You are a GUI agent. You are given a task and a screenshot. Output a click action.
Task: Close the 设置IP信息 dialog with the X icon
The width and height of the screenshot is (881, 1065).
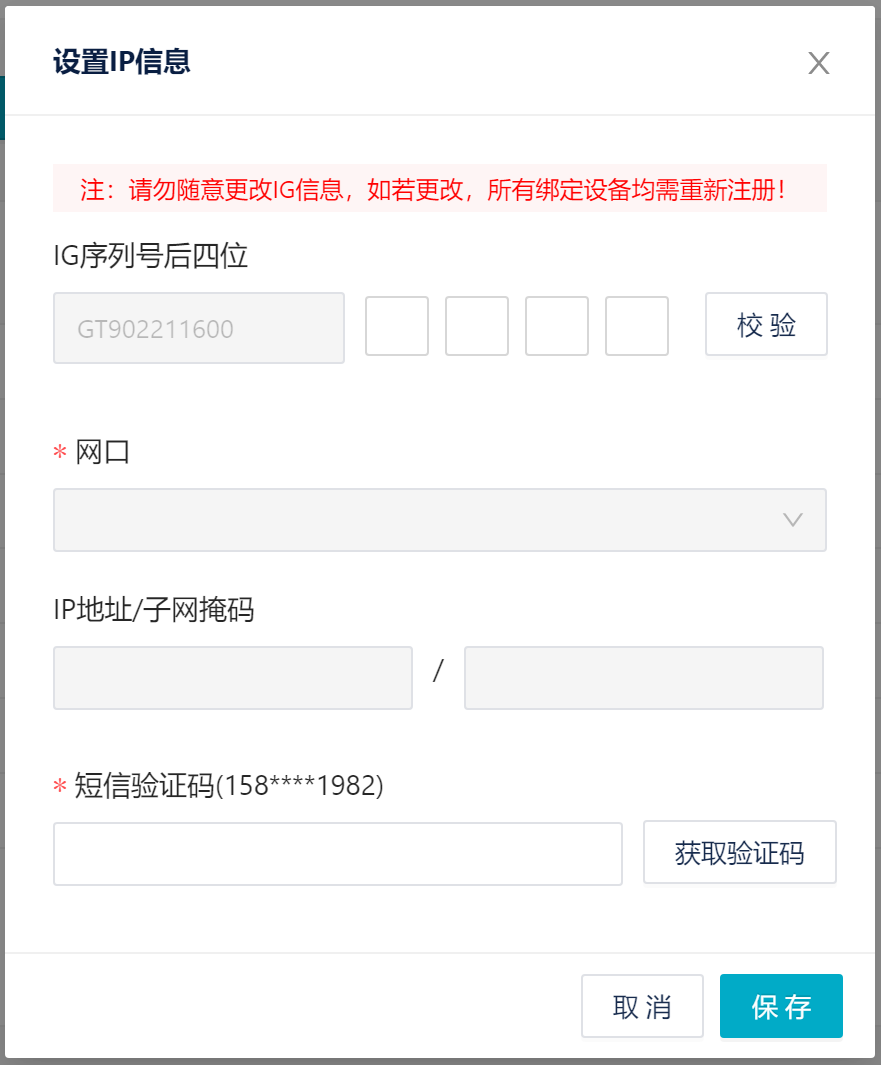(x=819, y=64)
